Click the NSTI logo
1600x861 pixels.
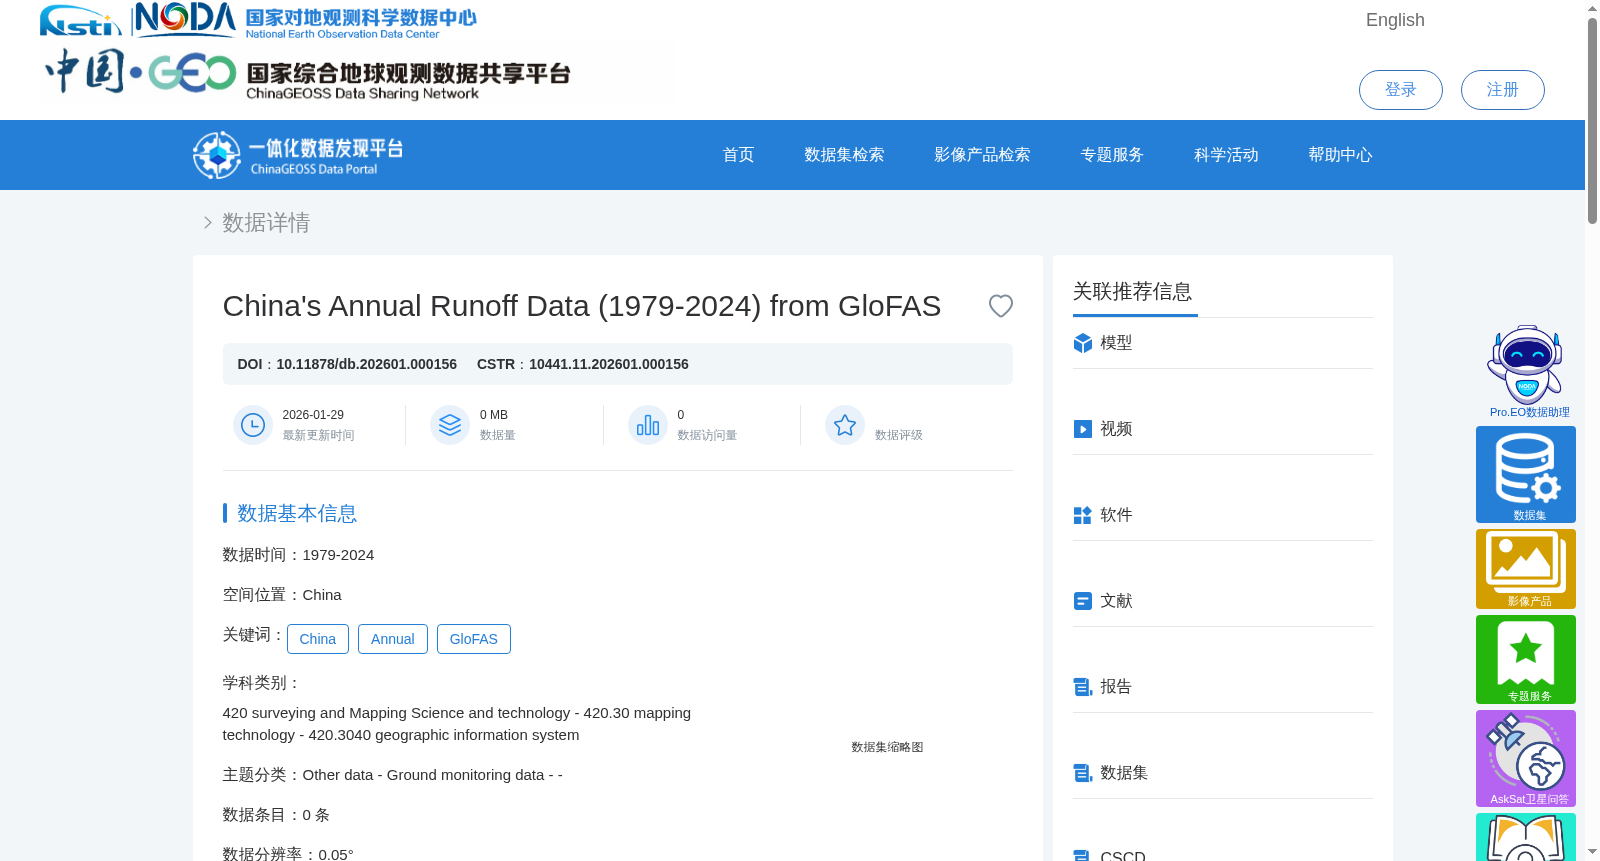tap(80, 20)
